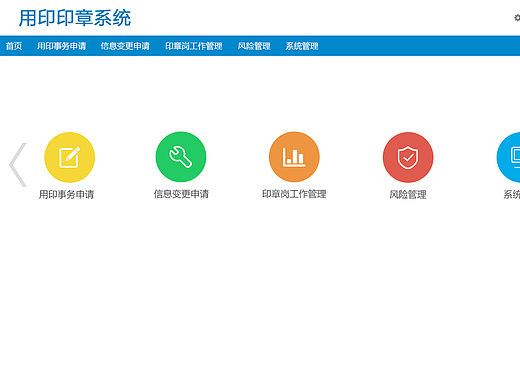Screen dimensions: 520x390
Task: Open the 风险管理 menu in the navigation bar
Action: tap(254, 46)
